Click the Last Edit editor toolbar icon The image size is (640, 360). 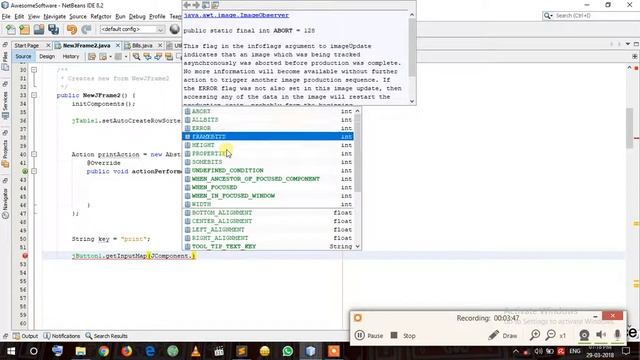pyautogui.click(x=92, y=56)
